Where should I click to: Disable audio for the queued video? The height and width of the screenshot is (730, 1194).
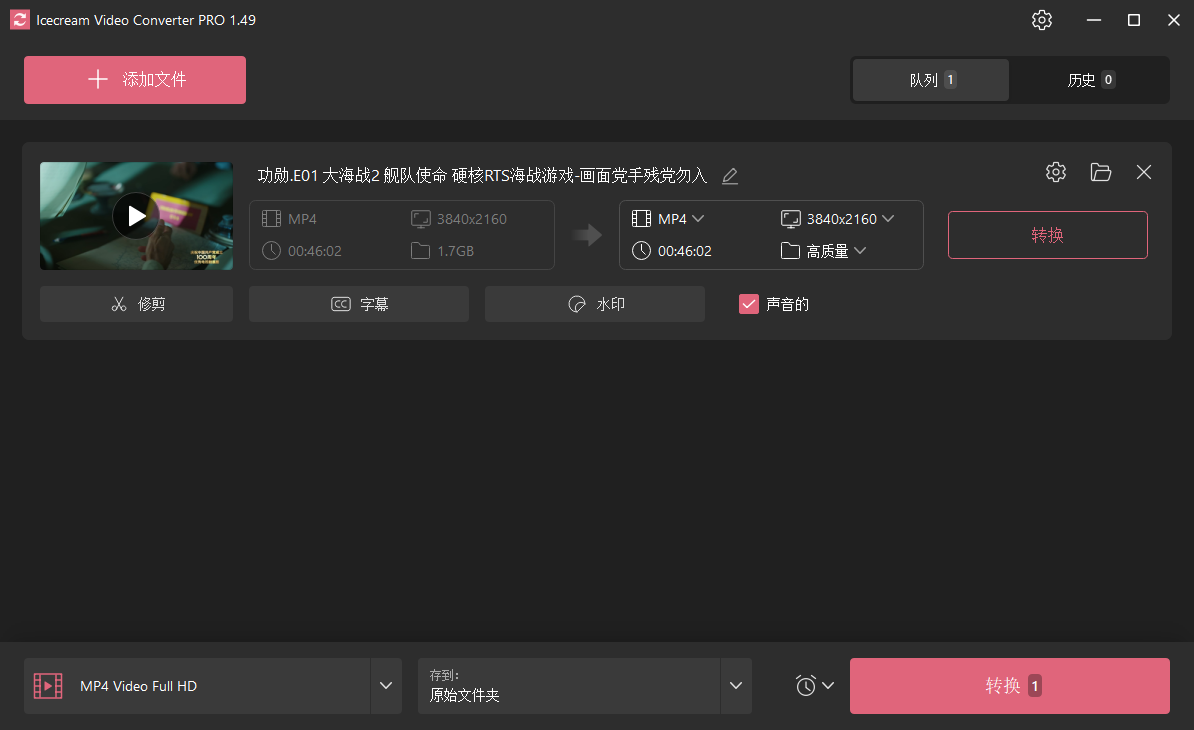749,303
